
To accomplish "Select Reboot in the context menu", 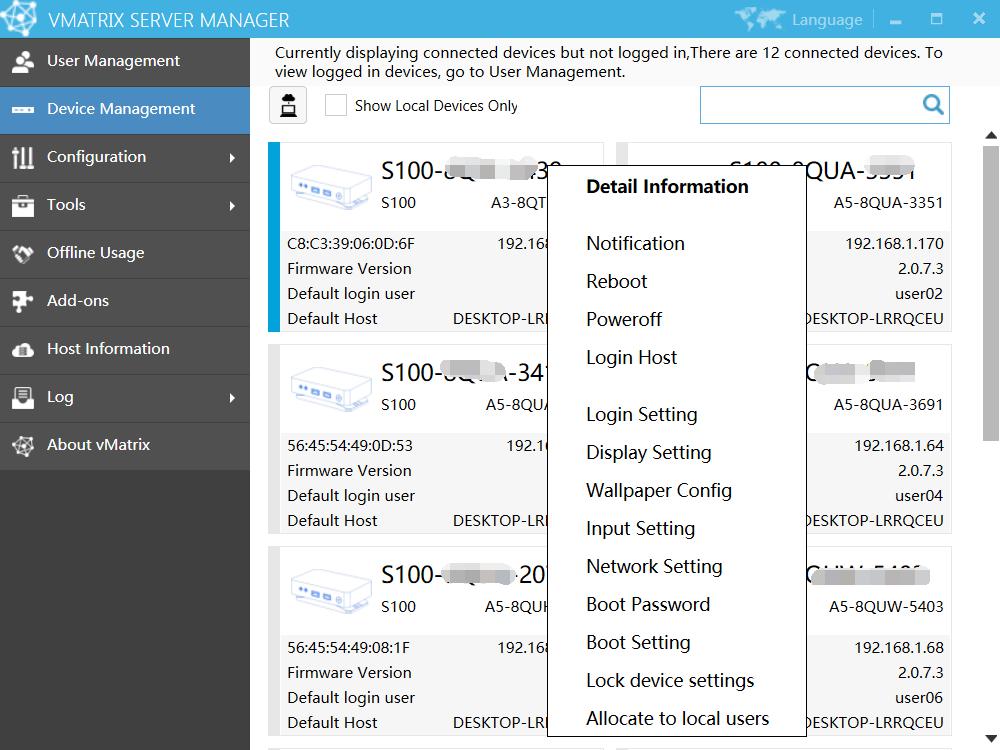I will click(x=617, y=281).
